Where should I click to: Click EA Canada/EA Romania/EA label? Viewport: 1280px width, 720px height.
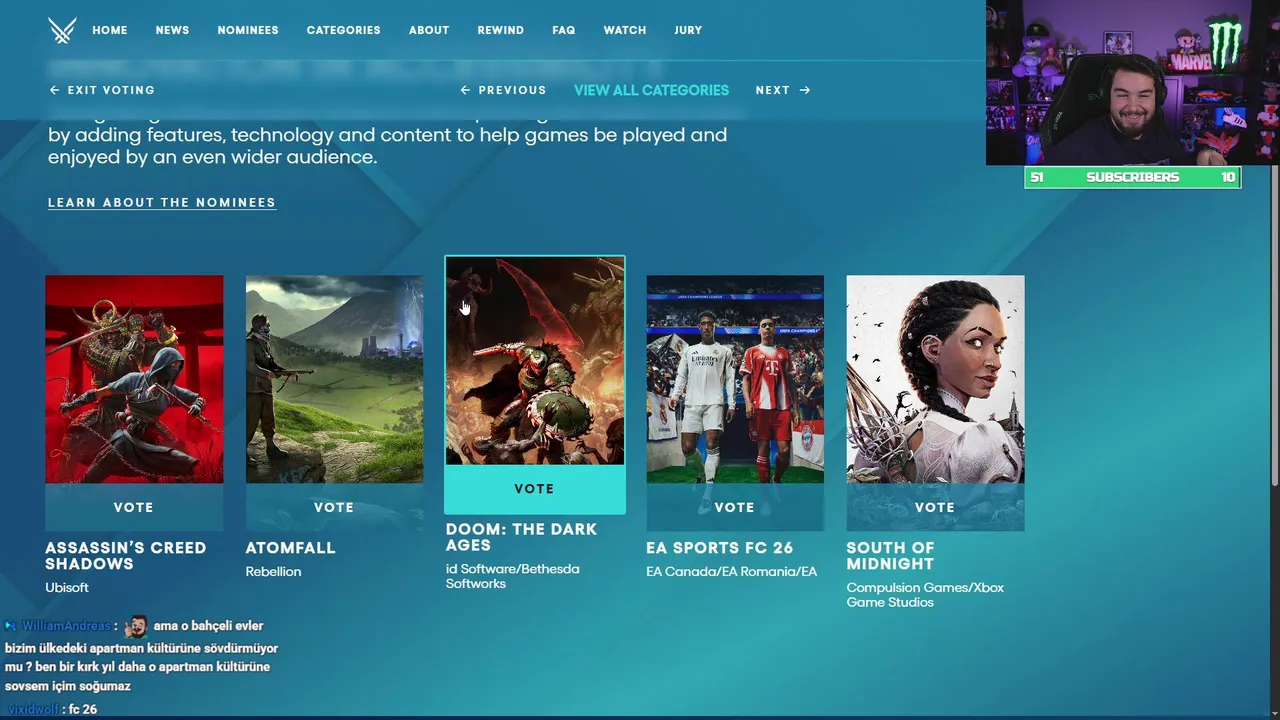click(731, 572)
